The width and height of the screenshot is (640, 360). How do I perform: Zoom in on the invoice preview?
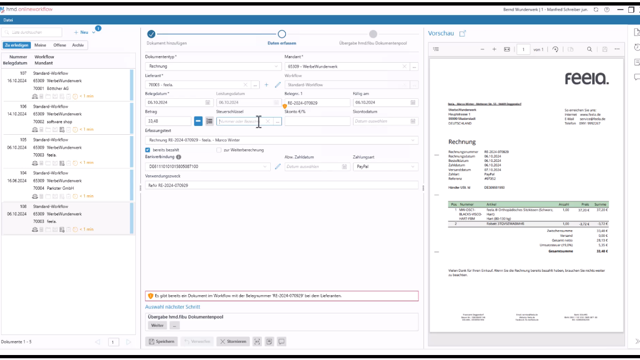click(494, 49)
